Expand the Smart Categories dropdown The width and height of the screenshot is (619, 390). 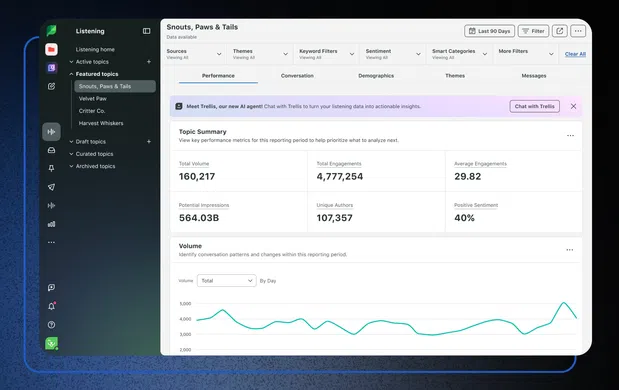pyautogui.click(x=460, y=54)
